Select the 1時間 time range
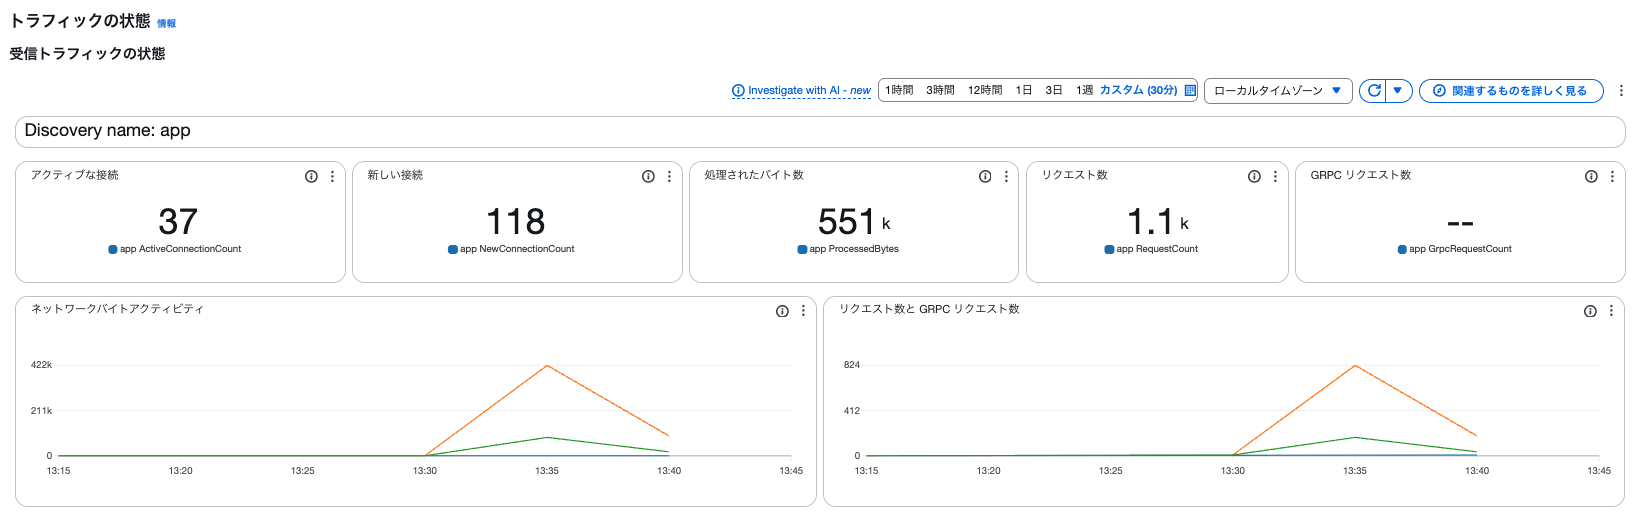 pyautogui.click(x=899, y=90)
